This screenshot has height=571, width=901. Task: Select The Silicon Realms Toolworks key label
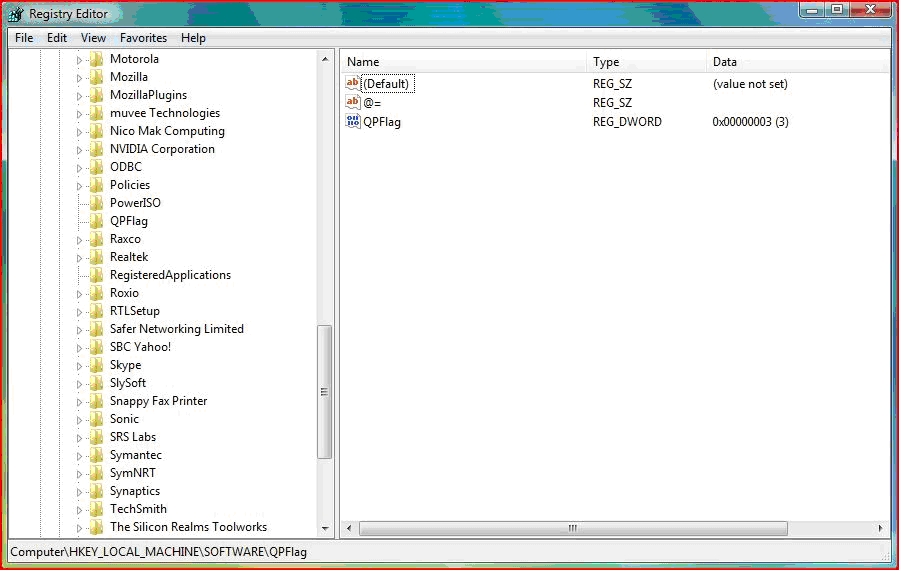click(188, 527)
